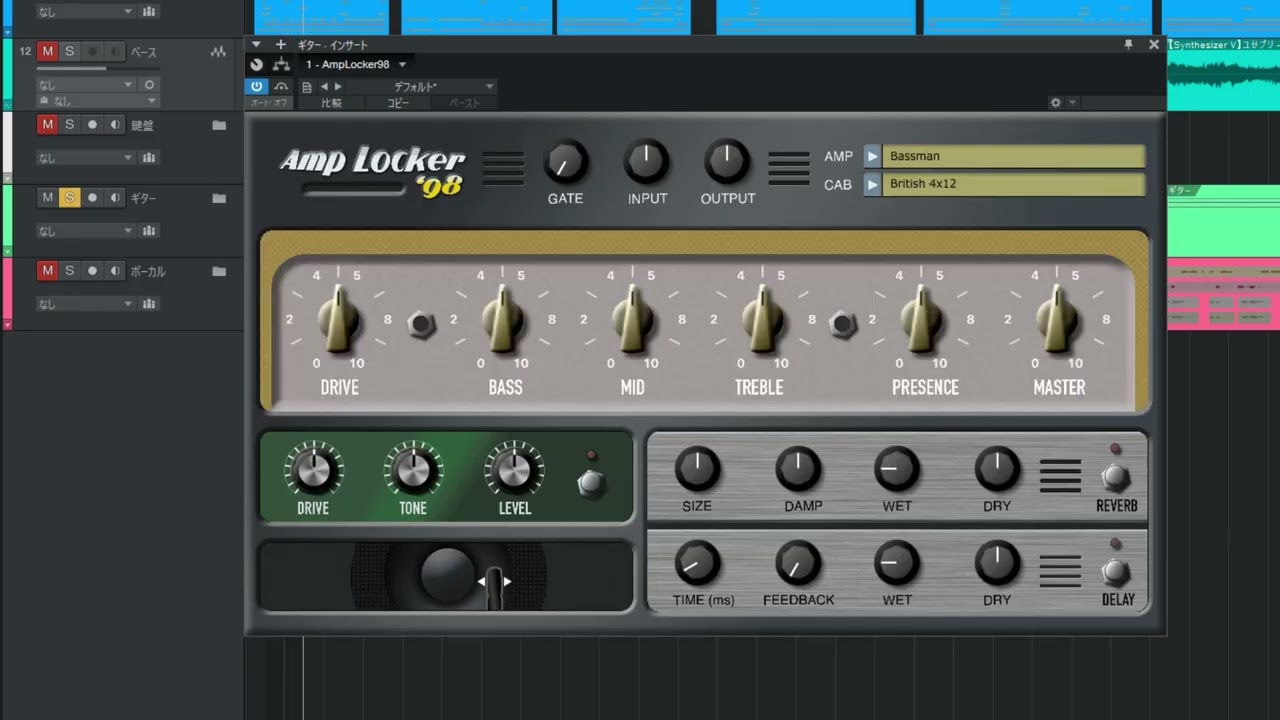Click the reverb SIZE knob
1280x720 pixels.
[x=697, y=469]
